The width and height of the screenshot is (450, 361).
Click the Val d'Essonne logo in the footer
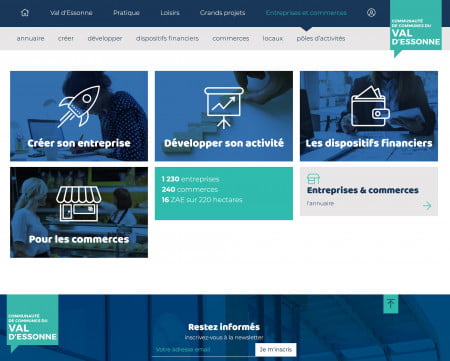tap(32, 323)
